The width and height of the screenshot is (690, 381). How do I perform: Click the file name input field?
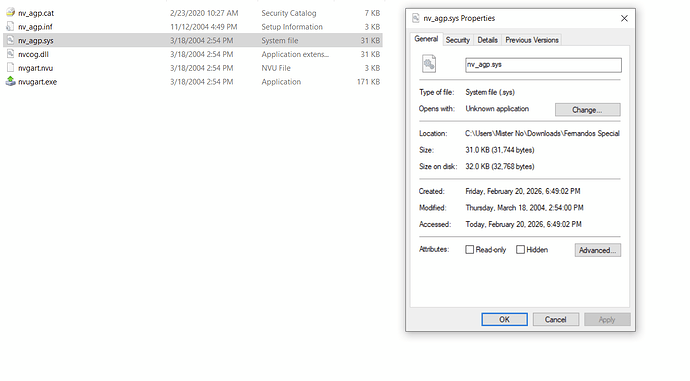click(x=543, y=65)
